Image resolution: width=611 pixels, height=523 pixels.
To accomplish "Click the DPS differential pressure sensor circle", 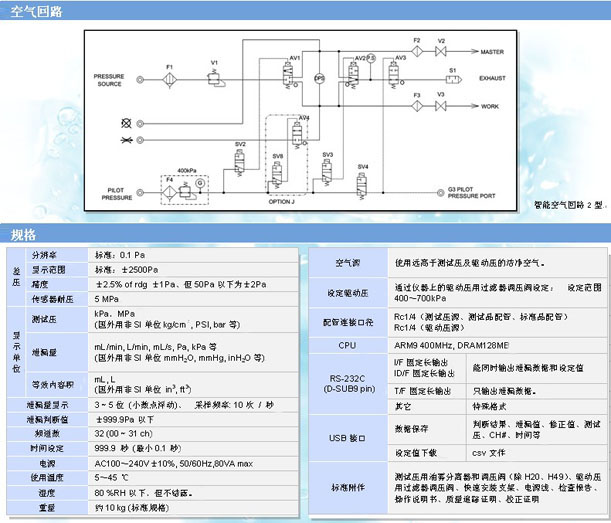I will [x=320, y=77].
